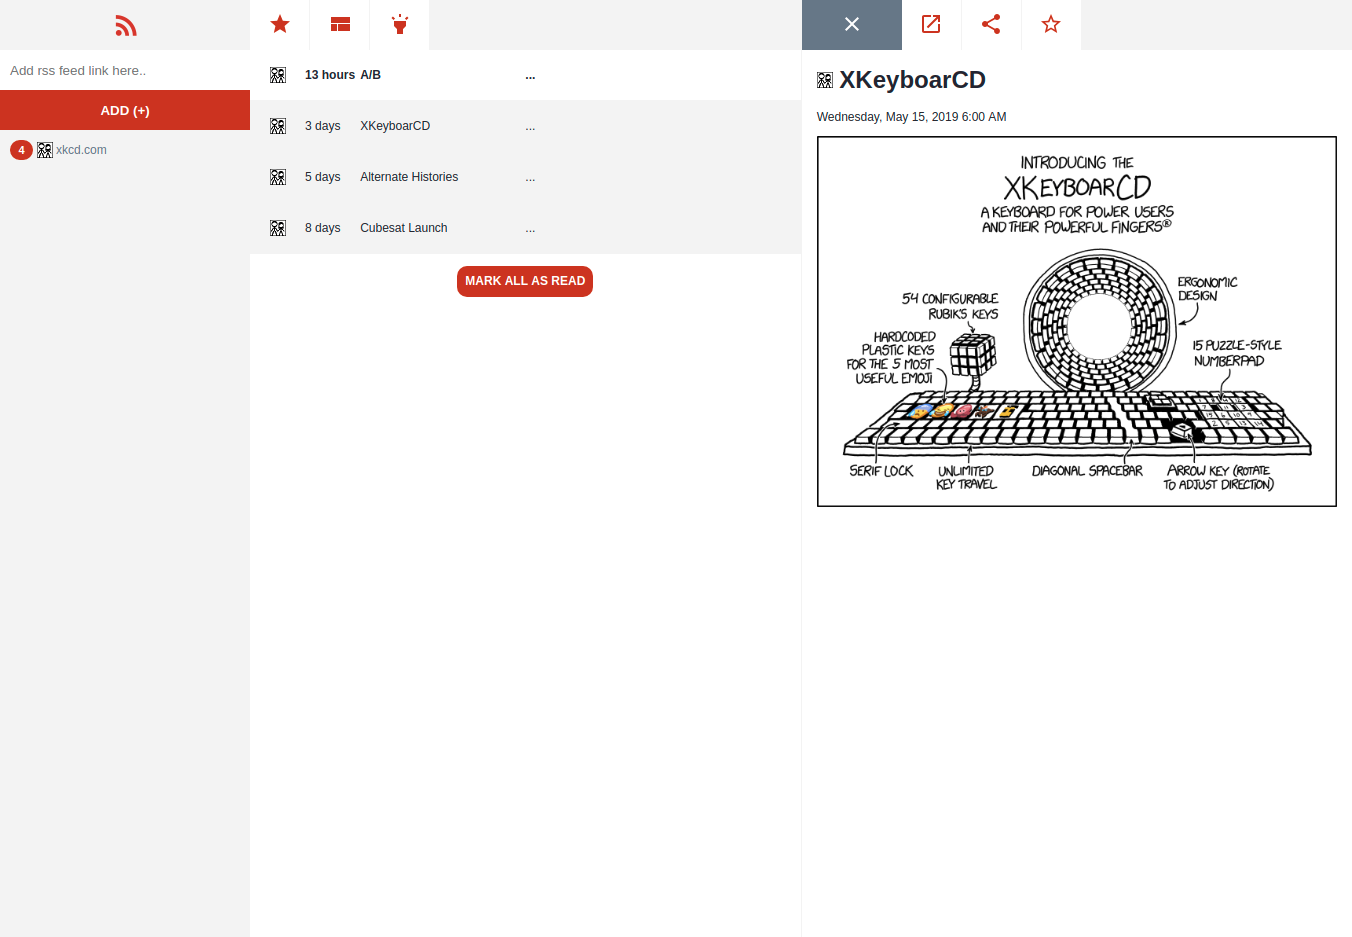Show starred articles with the filled star icon

point(280,24)
